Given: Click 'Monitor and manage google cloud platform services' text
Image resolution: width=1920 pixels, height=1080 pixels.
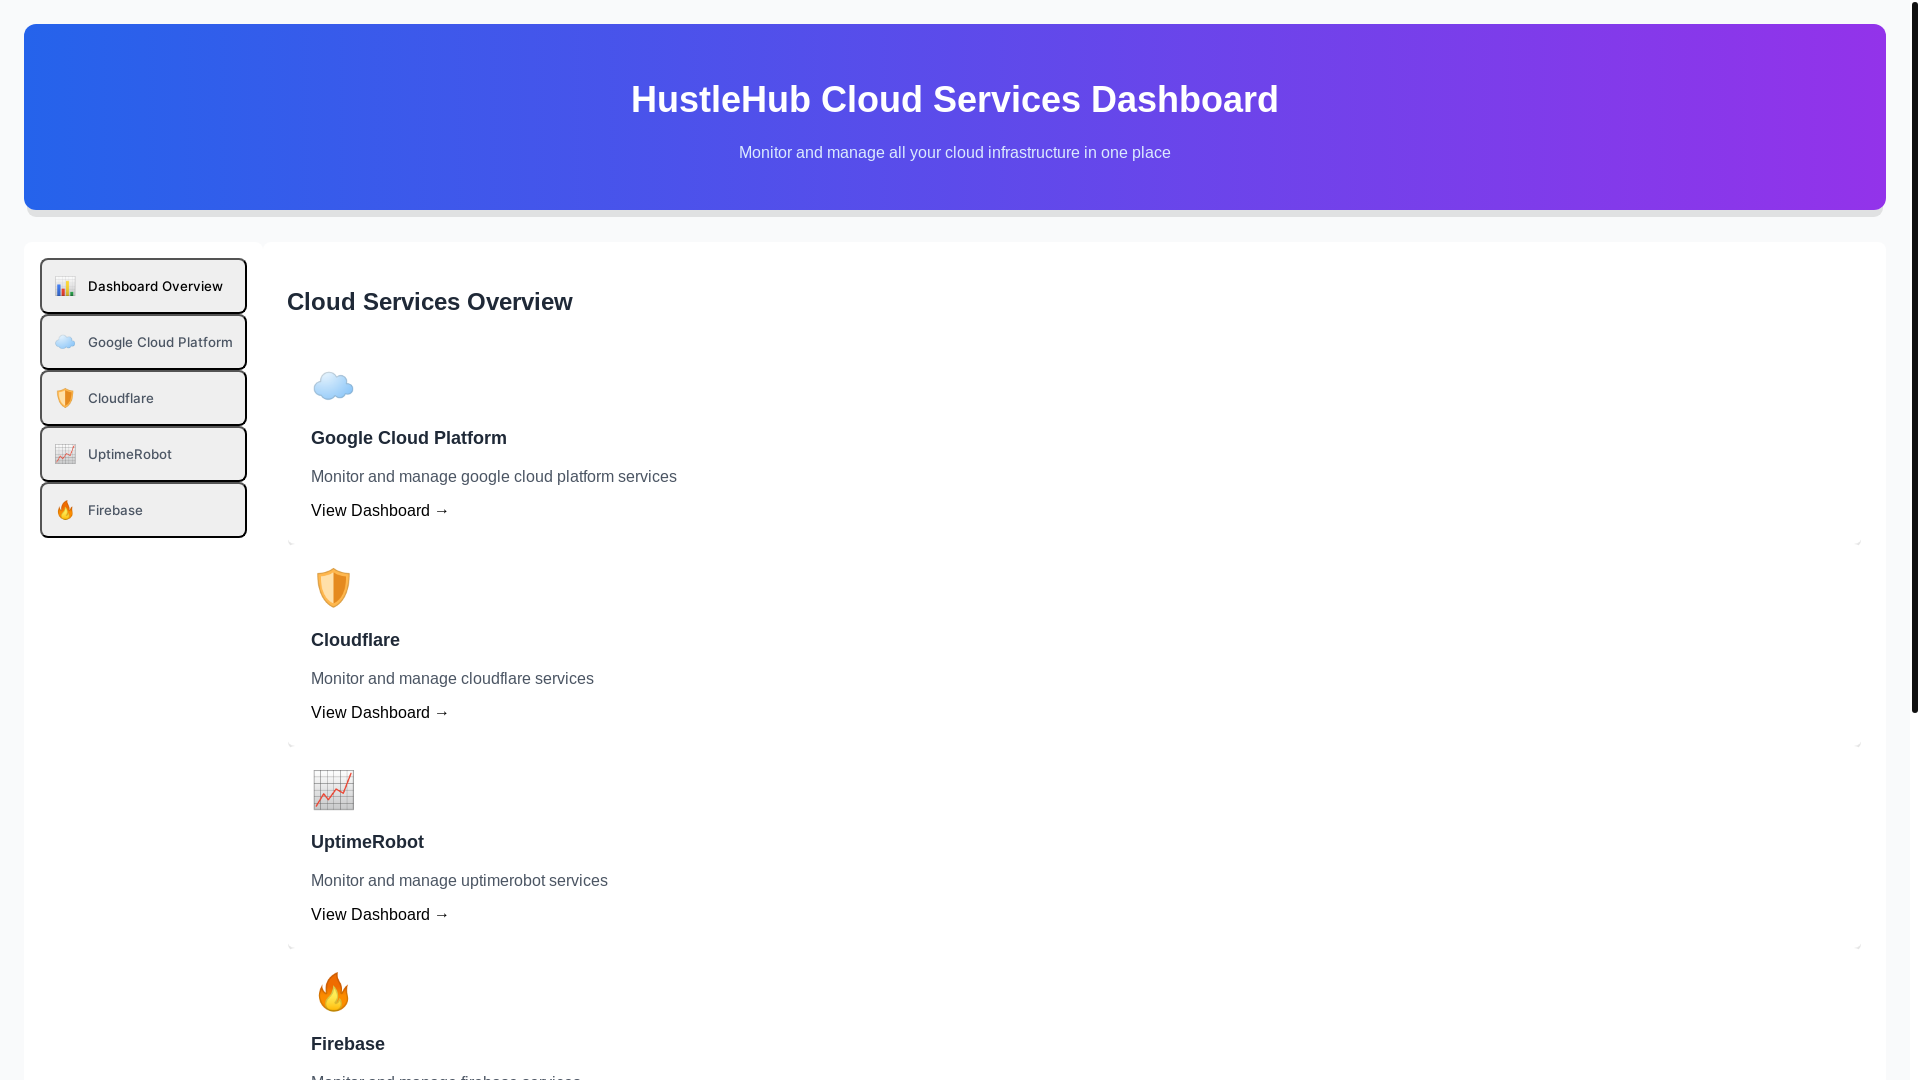Looking at the screenshot, I should 494,477.
